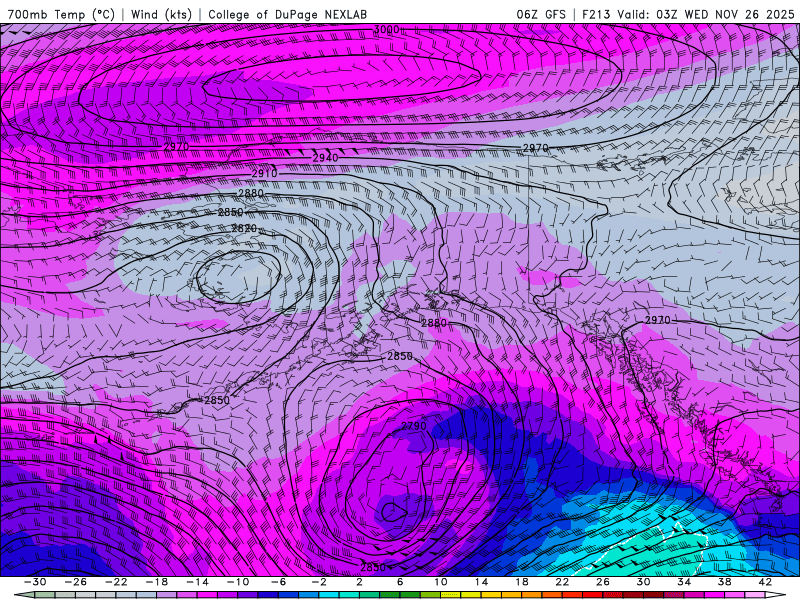Select the positive 14 legend value

pyautogui.click(x=481, y=582)
